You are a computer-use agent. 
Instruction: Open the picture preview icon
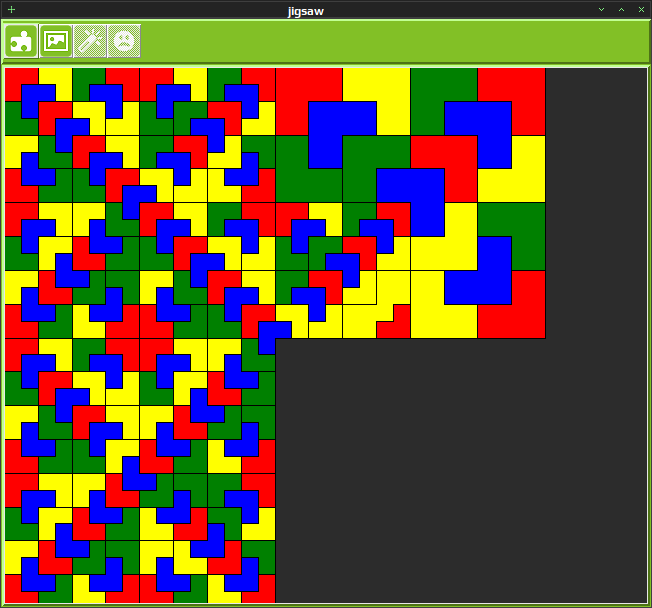coord(56,41)
